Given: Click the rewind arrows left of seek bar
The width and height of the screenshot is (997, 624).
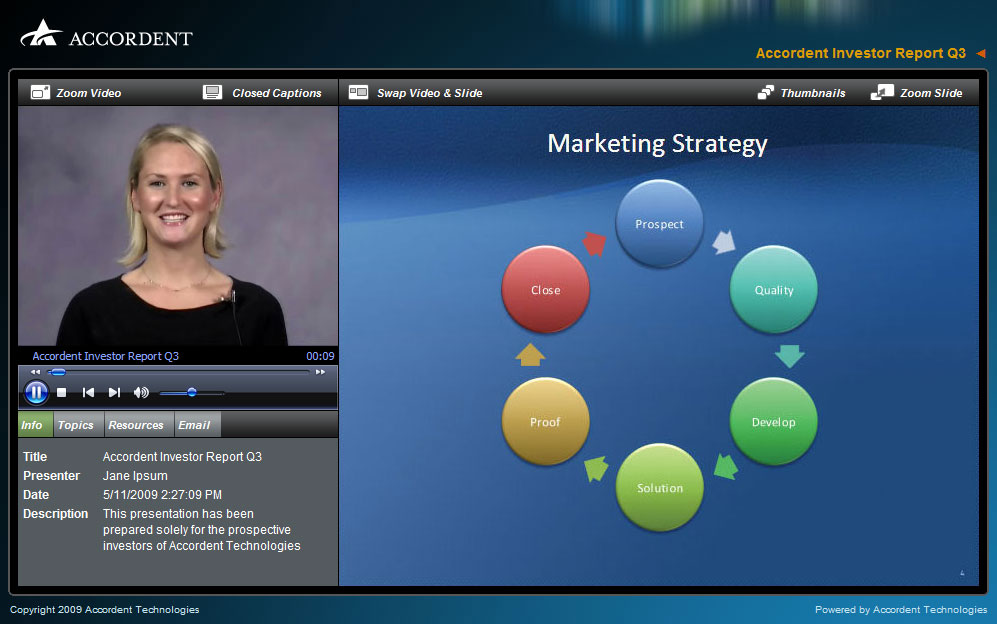Looking at the screenshot, I should pyautogui.click(x=35, y=371).
